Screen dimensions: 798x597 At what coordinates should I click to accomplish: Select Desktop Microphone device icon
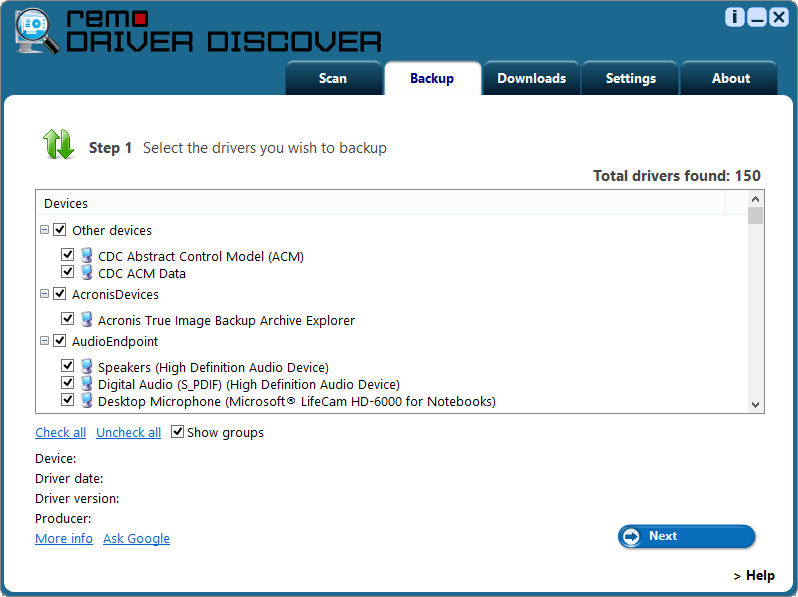pyautogui.click(x=87, y=400)
